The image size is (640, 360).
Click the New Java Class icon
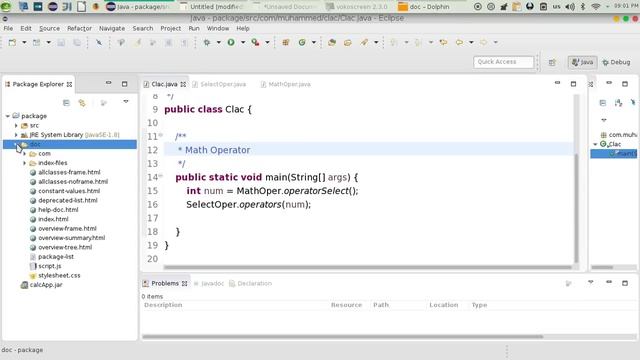pyautogui.click(x=302, y=42)
